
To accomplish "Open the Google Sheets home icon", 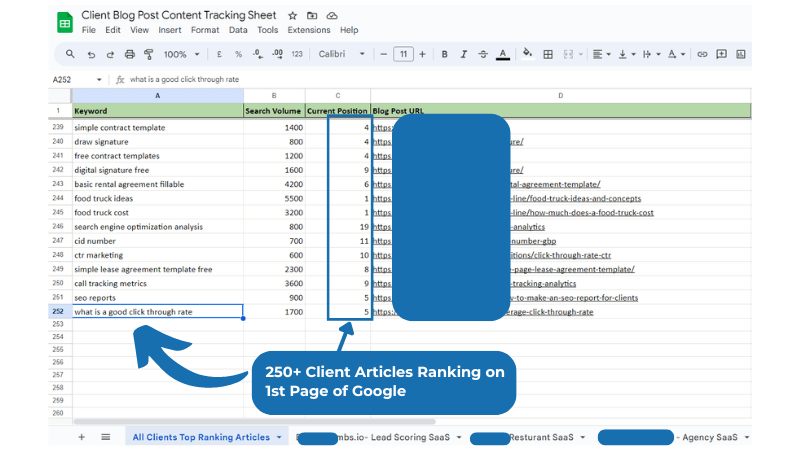I will pos(65,22).
